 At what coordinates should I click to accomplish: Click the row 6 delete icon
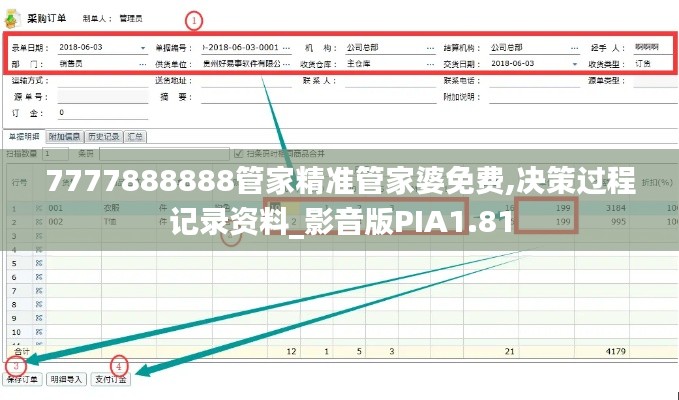[39, 277]
